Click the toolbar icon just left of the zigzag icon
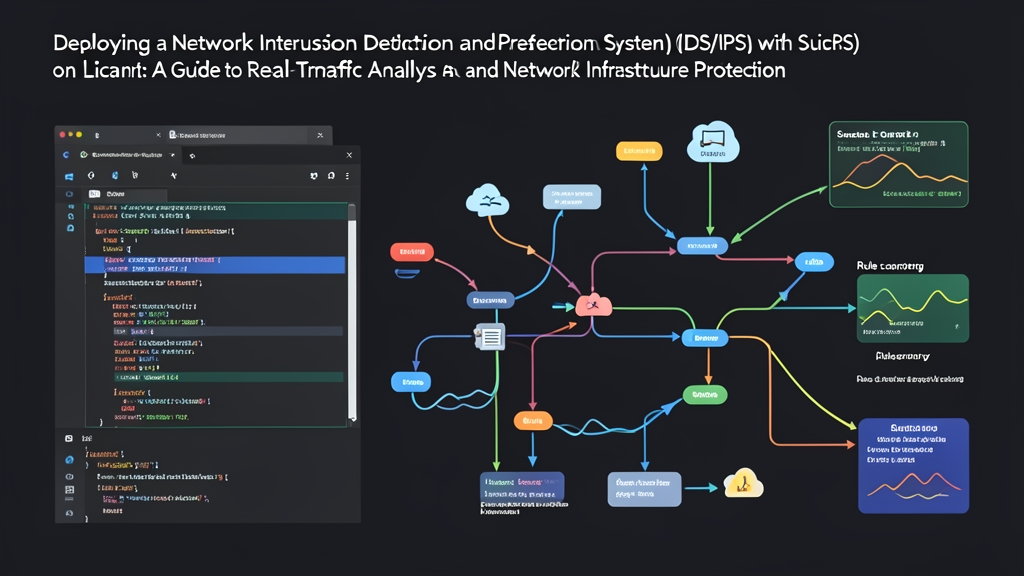This screenshot has width=1024, height=576. point(135,176)
